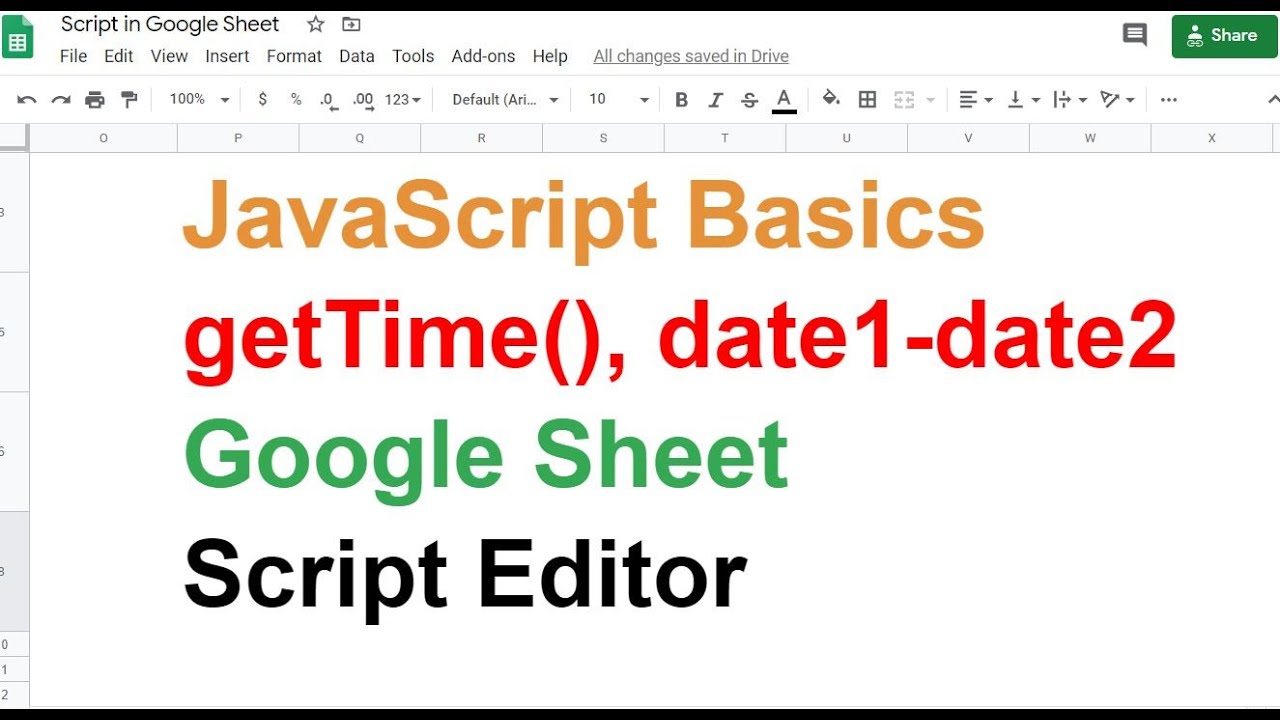1280x720 pixels.
Task: Star the Script in Google Sheet document
Action: click(315, 24)
